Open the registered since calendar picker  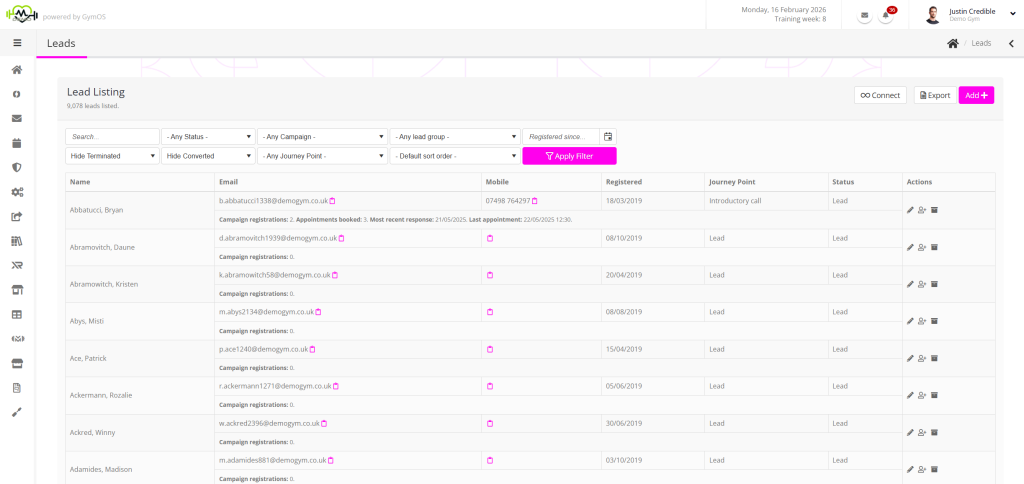(608, 136)
